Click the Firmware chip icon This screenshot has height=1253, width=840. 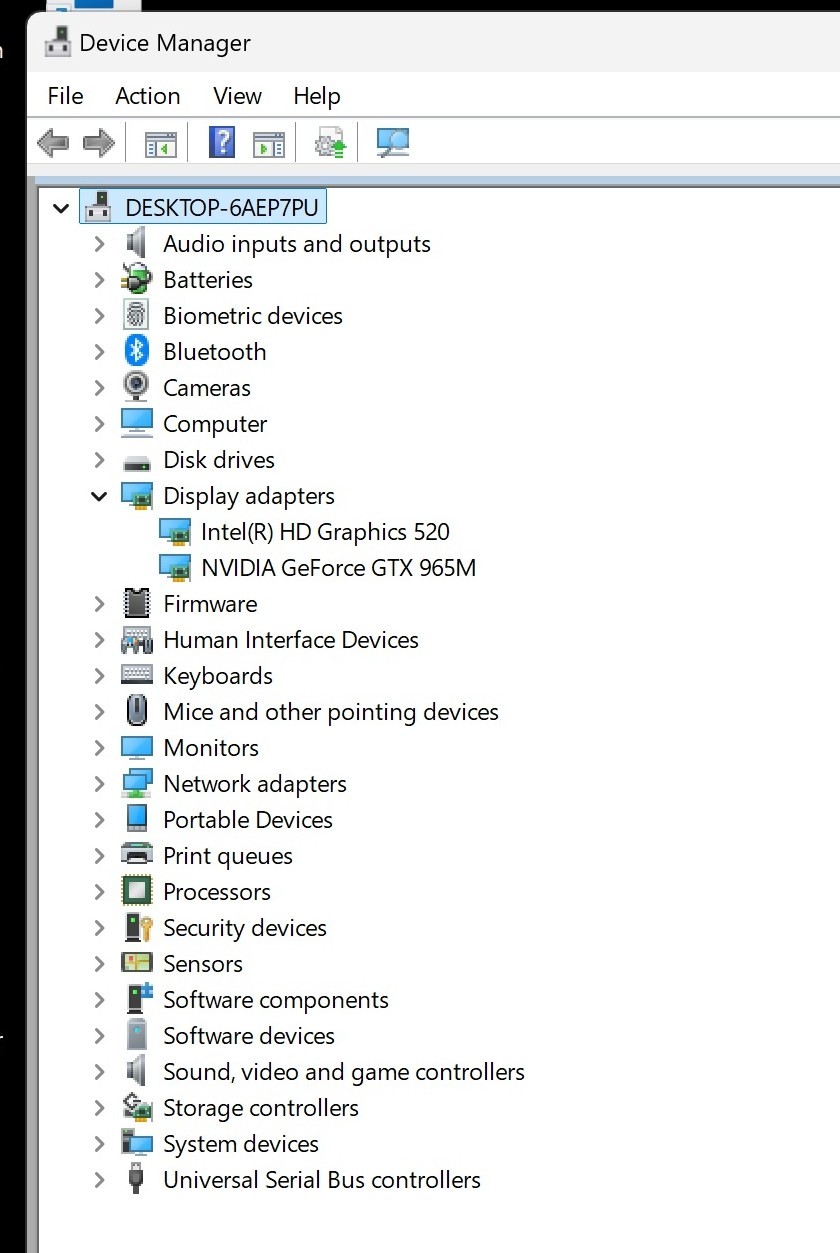coord(137,603)
